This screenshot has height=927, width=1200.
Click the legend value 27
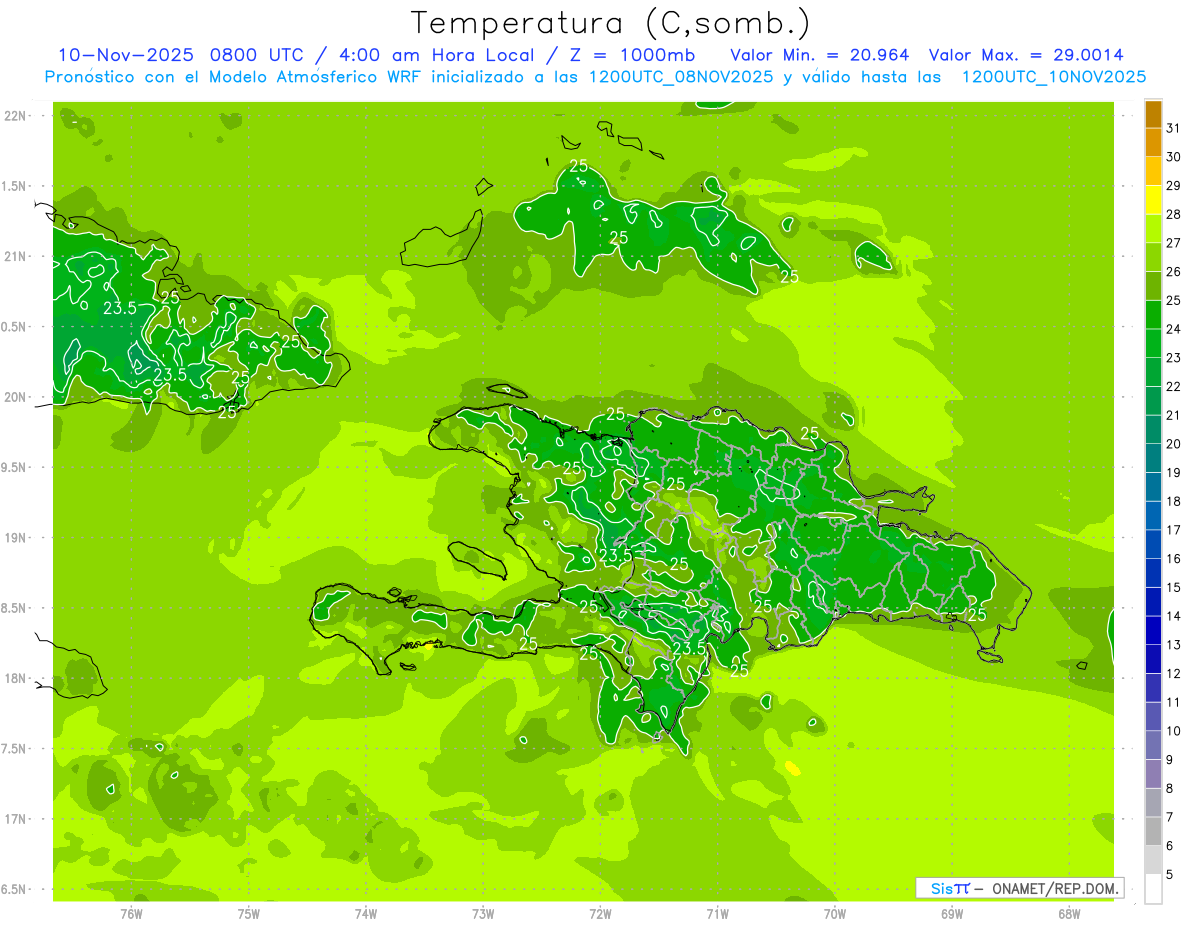point(1174,243)
